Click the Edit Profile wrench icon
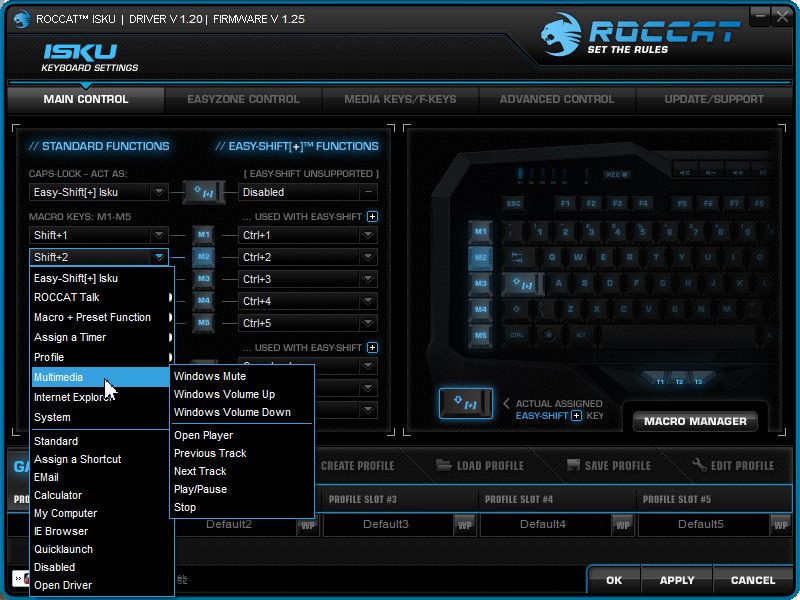Screen dimensions: 800x600 [x=699, y=465]
